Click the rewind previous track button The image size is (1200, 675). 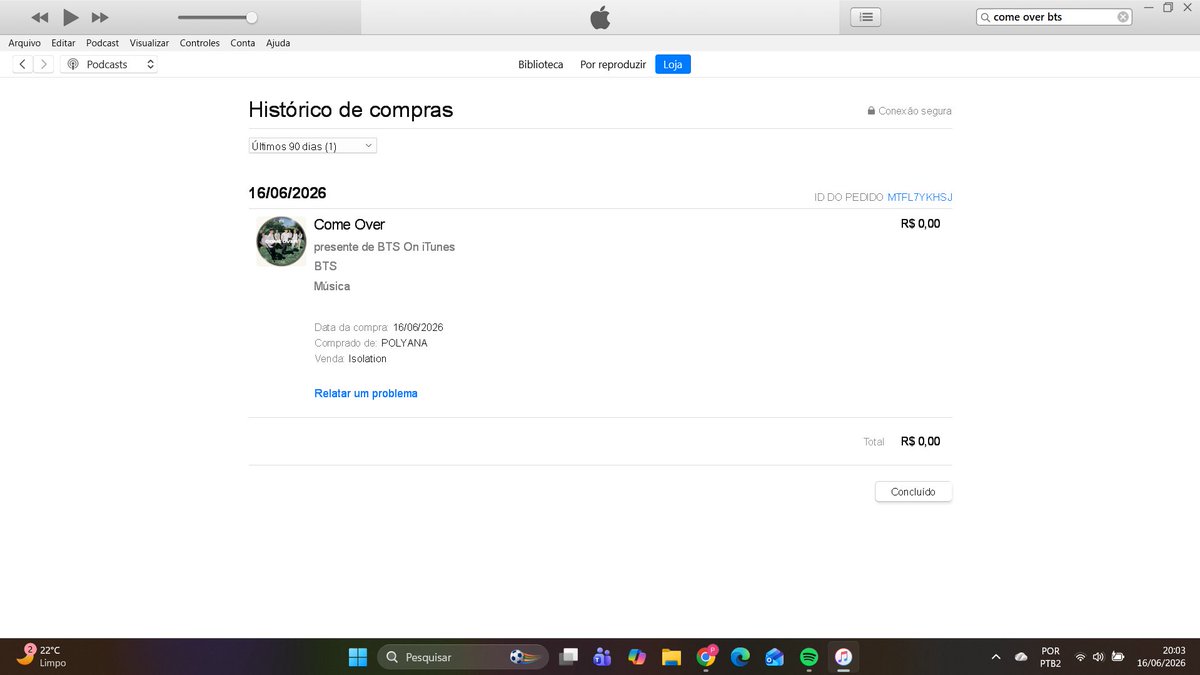click(x=40, y=17)
